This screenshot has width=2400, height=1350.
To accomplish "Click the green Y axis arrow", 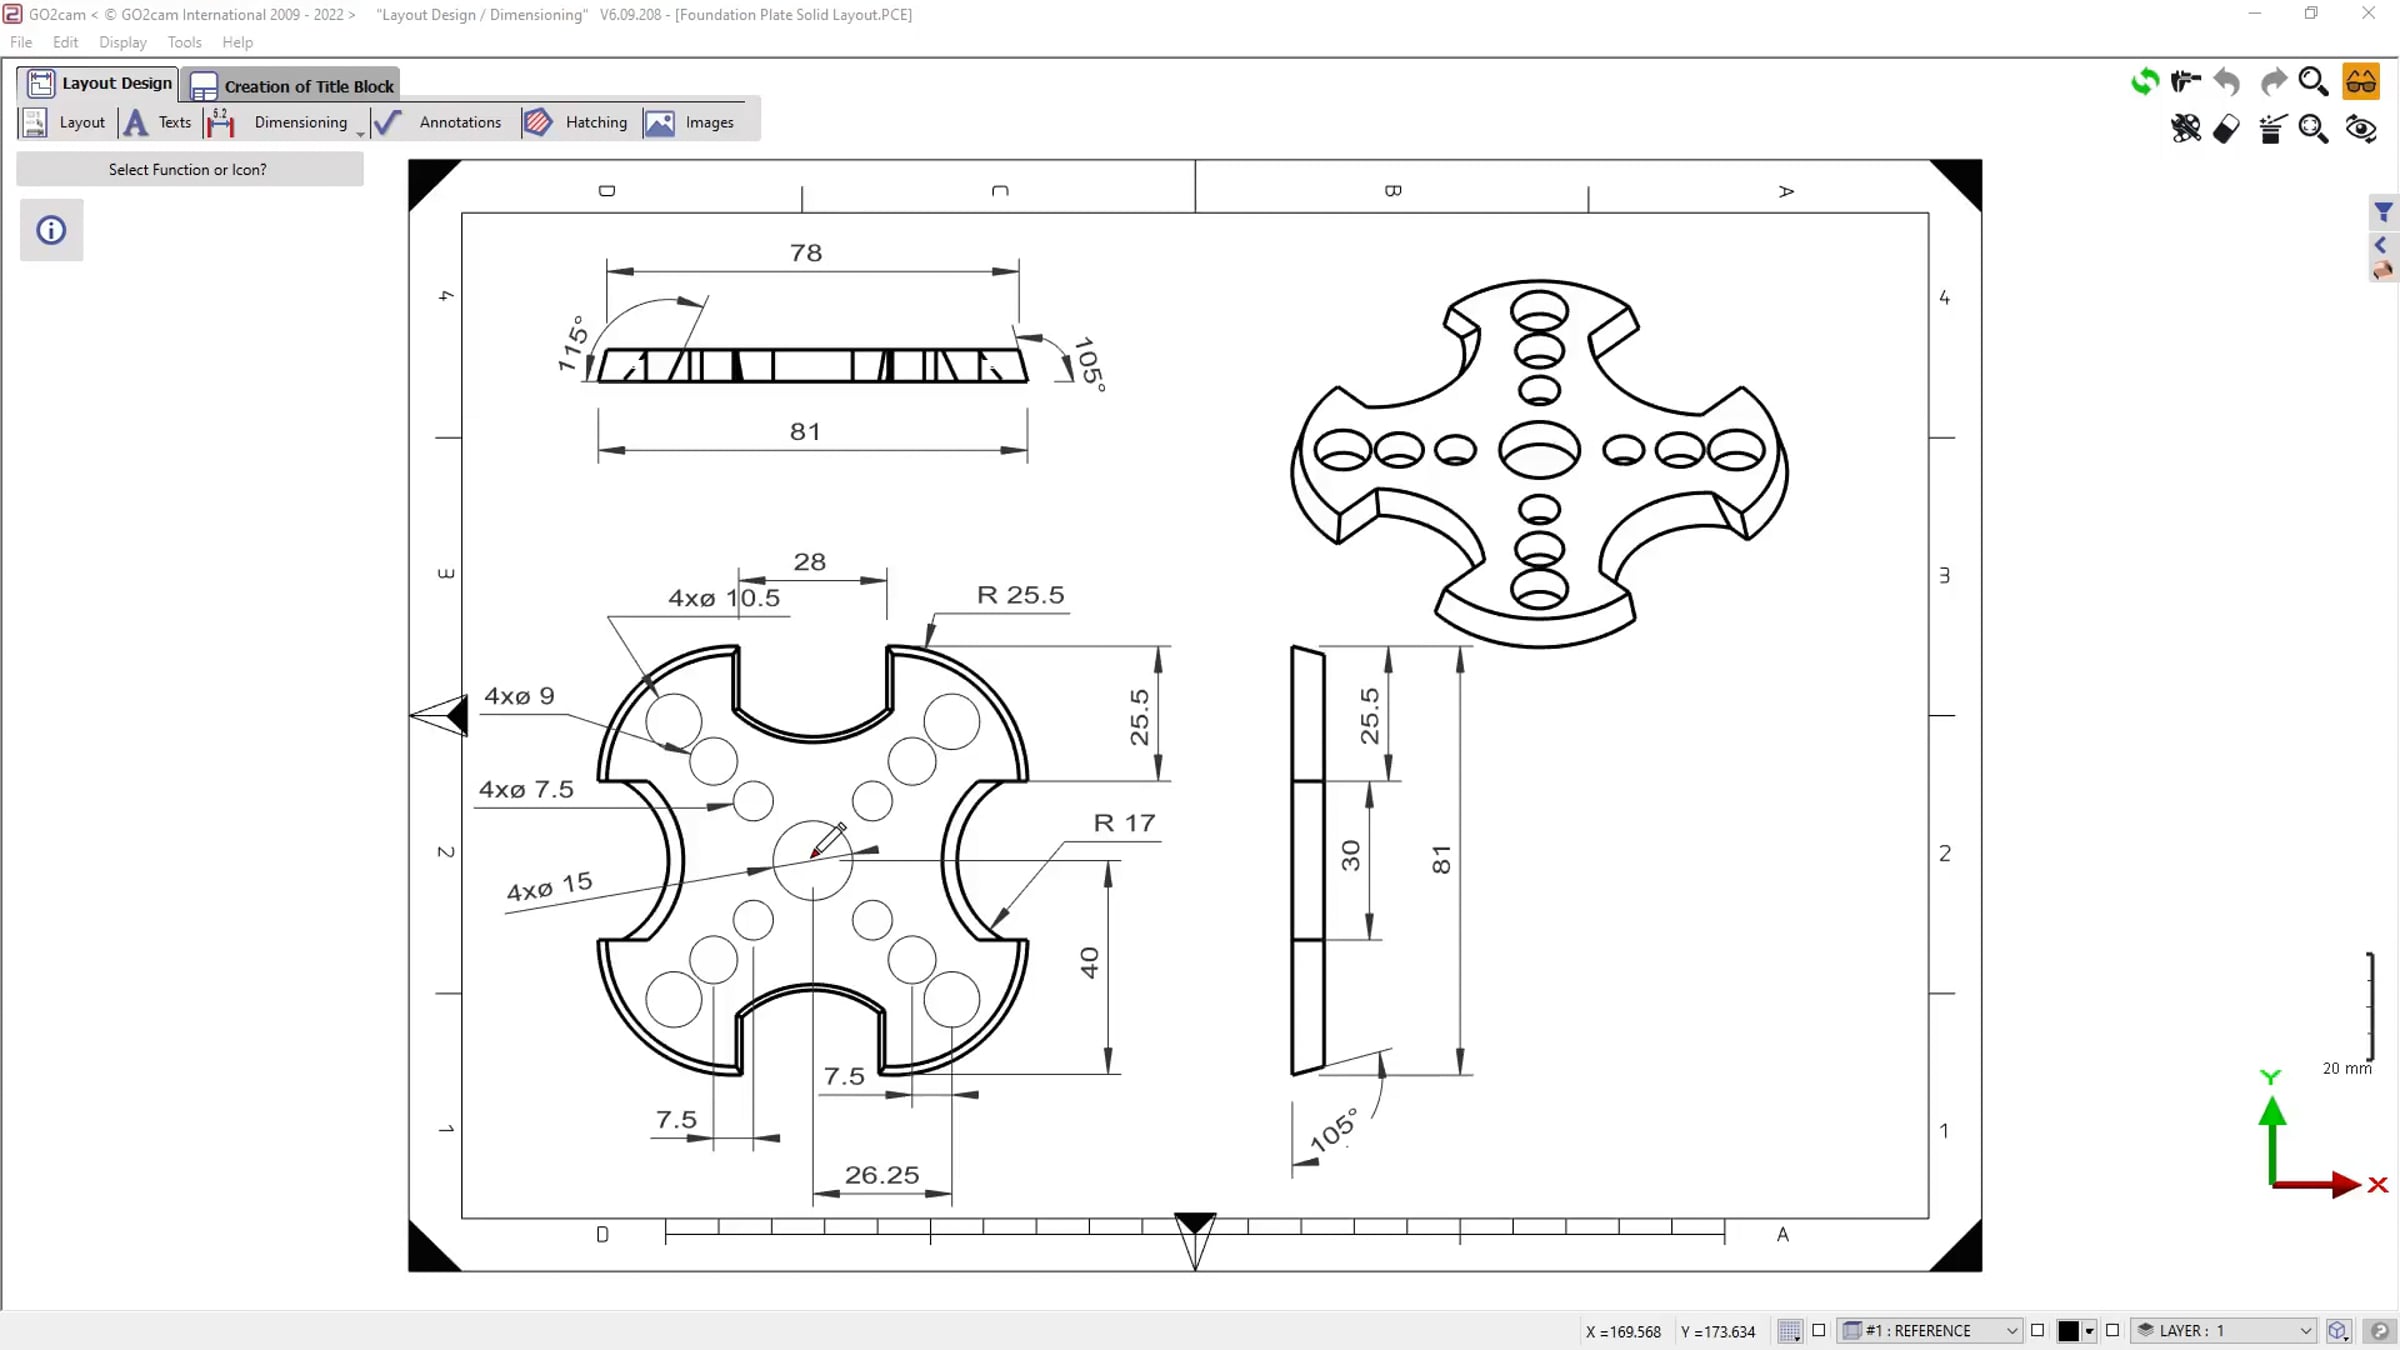I will 2272,1140.
